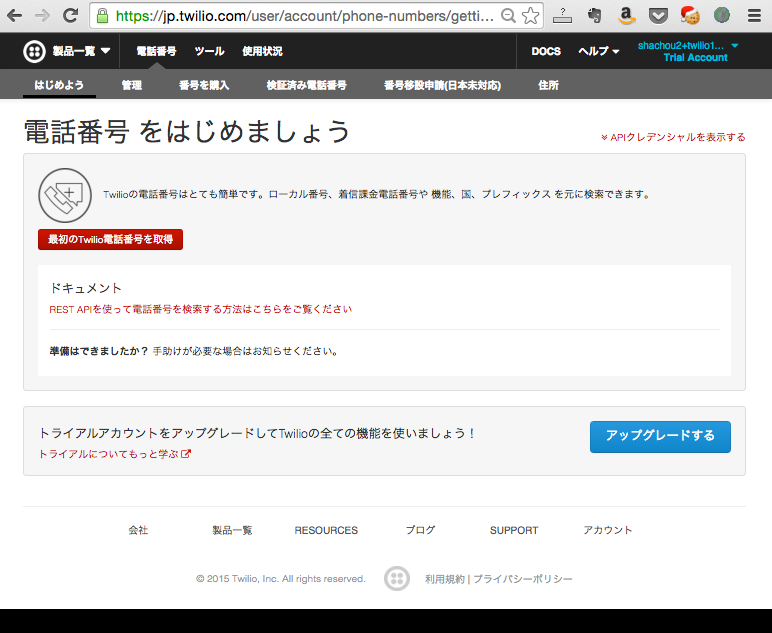
Task: Expand APIクレデンシャルを表示する
Action: pos(673,137)
